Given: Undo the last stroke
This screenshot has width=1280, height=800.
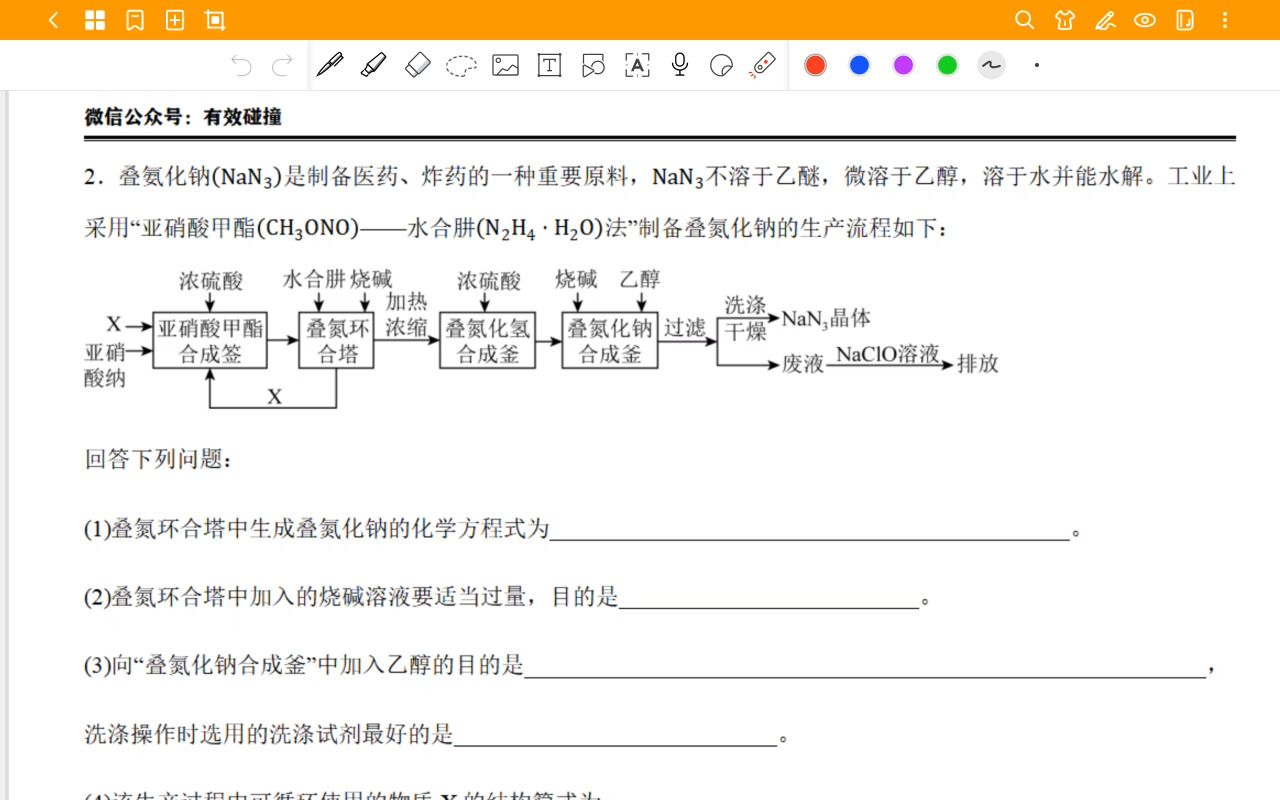Looking at the screenshot, I should (x=241, y=66).
